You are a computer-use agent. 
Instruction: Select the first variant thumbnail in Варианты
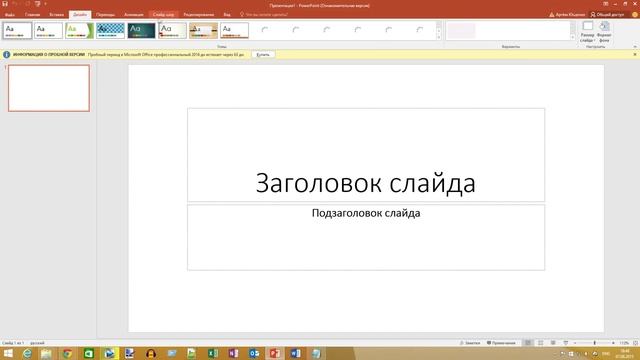coord(462,31)
